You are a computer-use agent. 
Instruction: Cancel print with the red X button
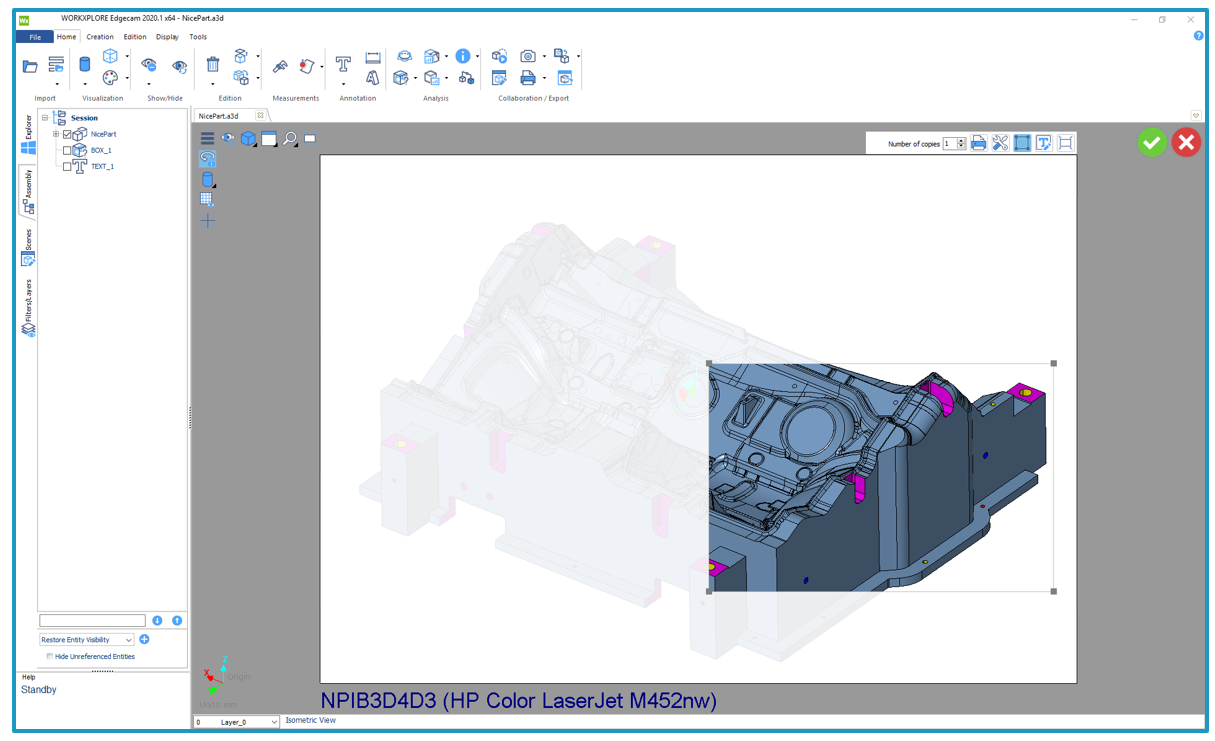click(x=1186, y=143)
